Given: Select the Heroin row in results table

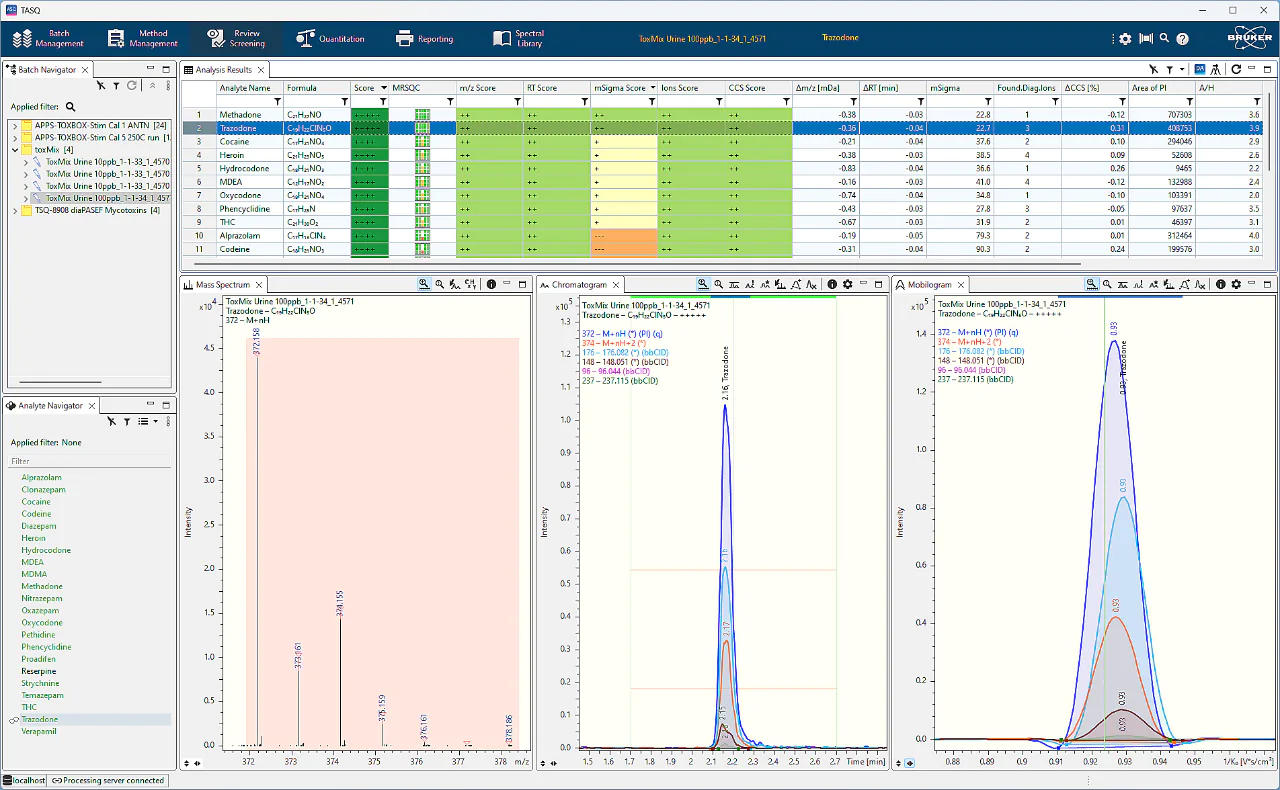Looking at the screenshot, I should click(722, 155).
